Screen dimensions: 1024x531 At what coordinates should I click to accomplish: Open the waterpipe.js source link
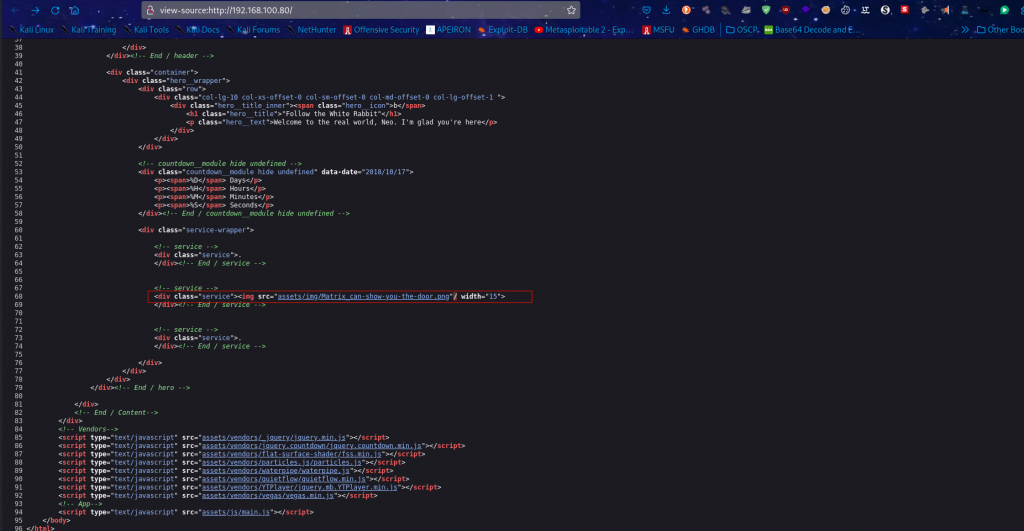276,471
